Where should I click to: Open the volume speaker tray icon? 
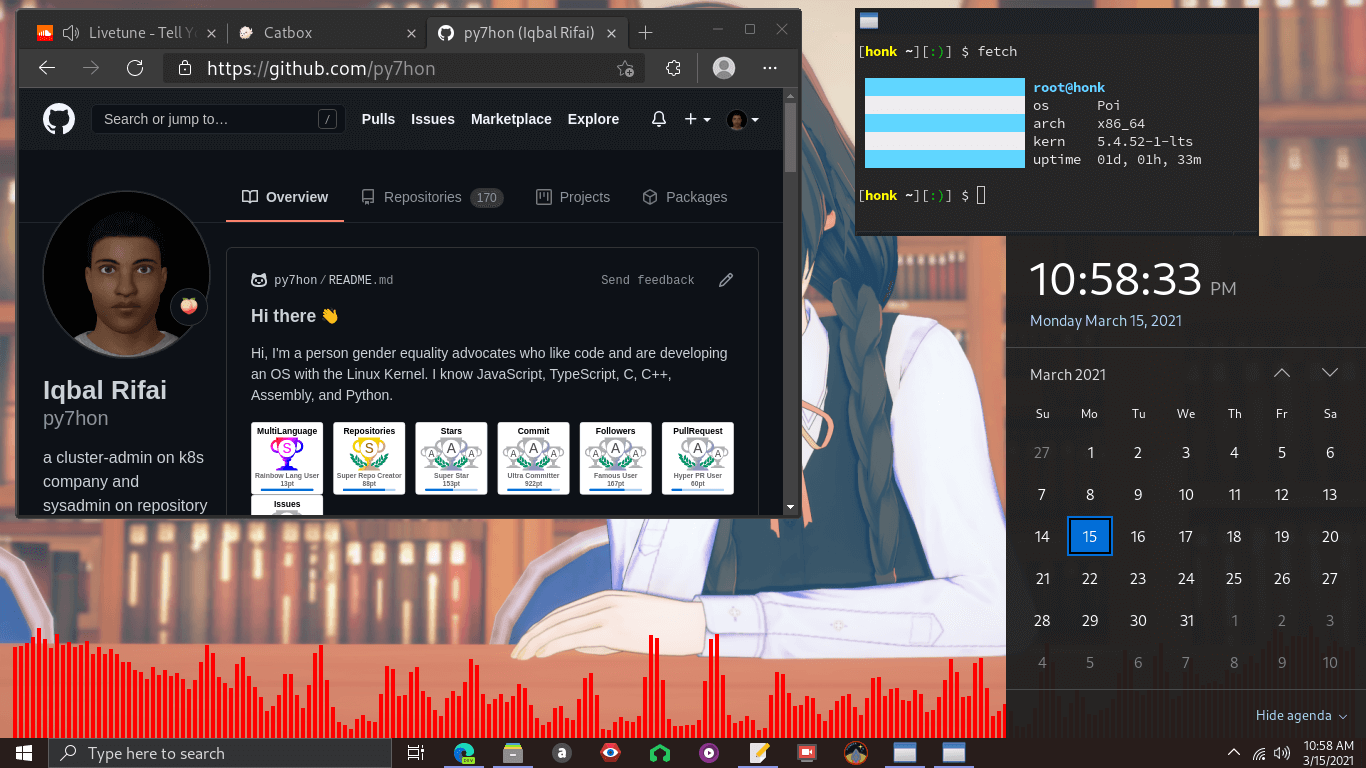point(1282,753)
